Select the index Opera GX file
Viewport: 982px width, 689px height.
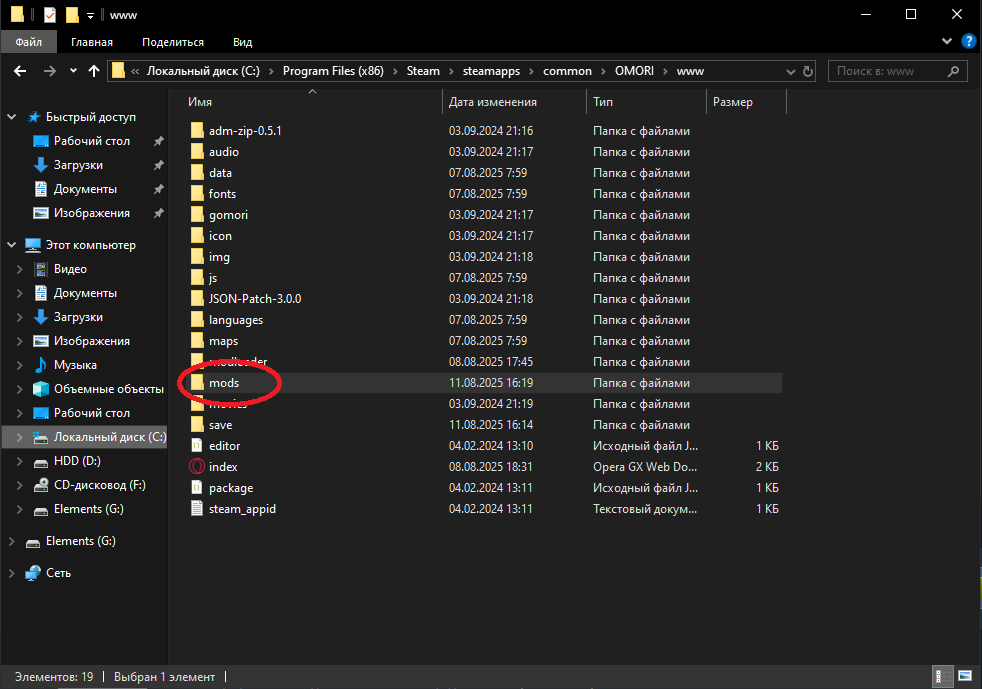[223, 467]
